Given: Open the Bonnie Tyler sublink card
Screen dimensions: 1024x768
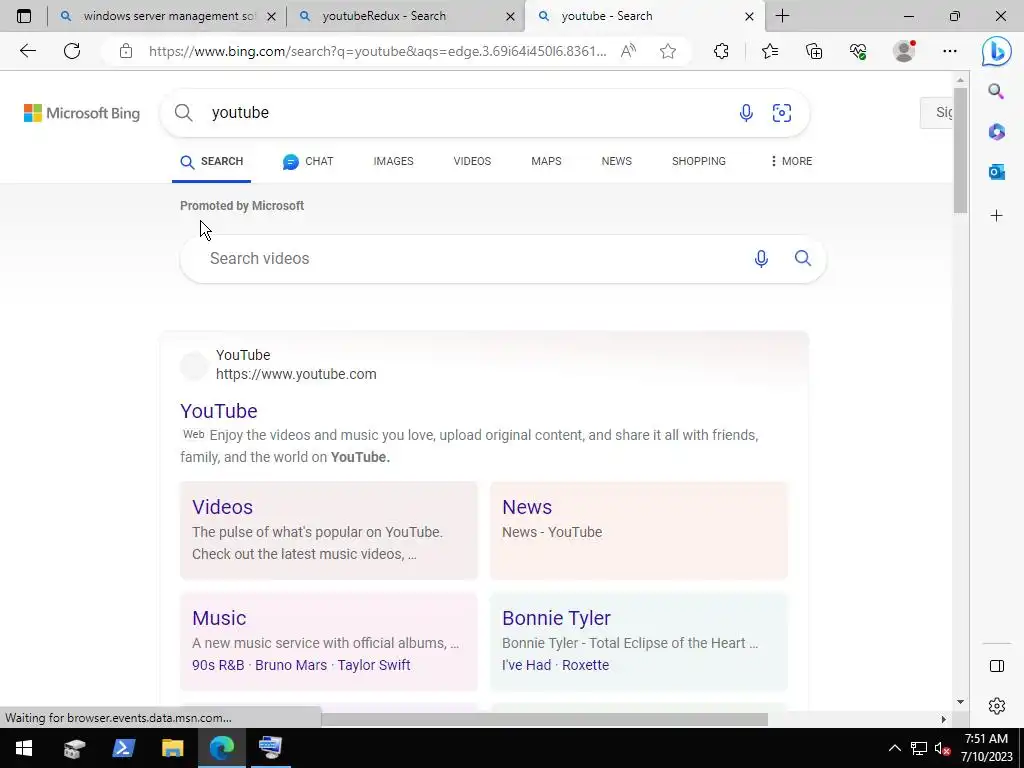Looking at the screenshot, I should 639,641.
